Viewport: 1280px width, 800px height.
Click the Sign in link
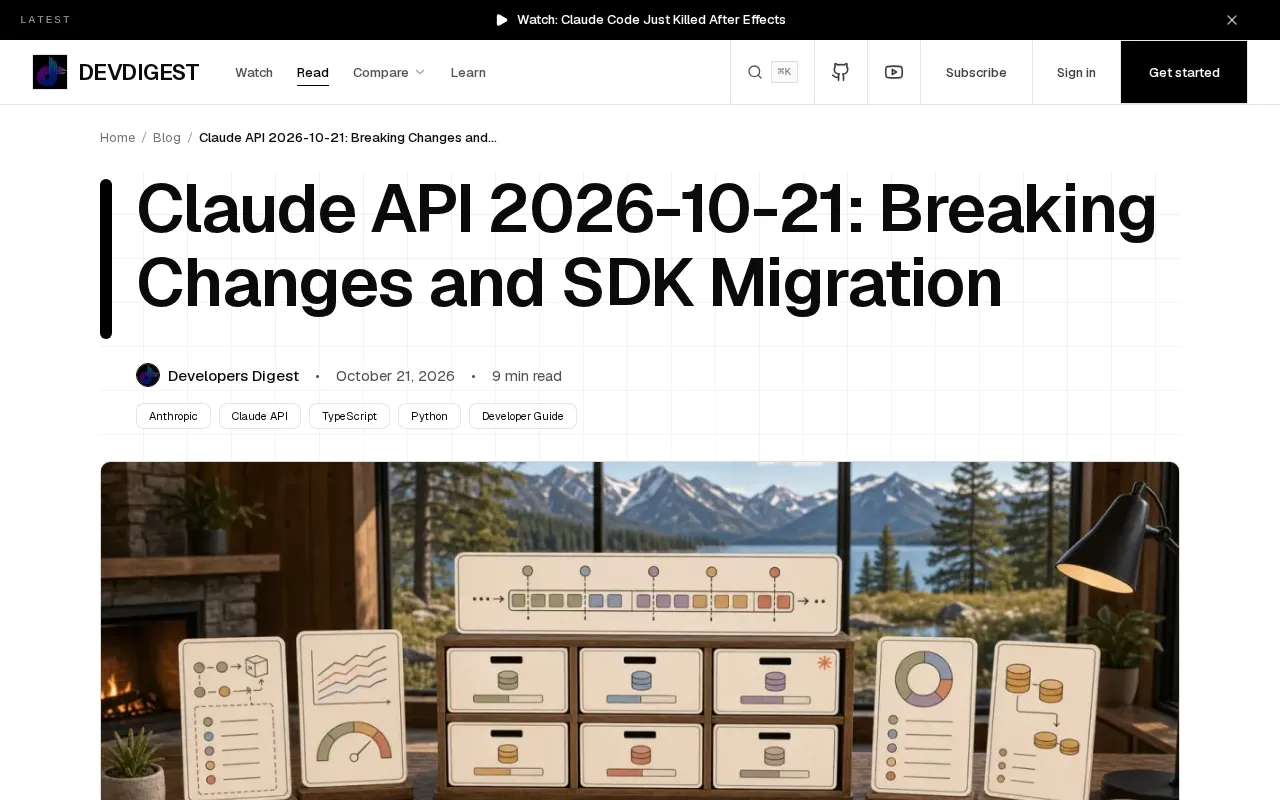click(1076, 72)
